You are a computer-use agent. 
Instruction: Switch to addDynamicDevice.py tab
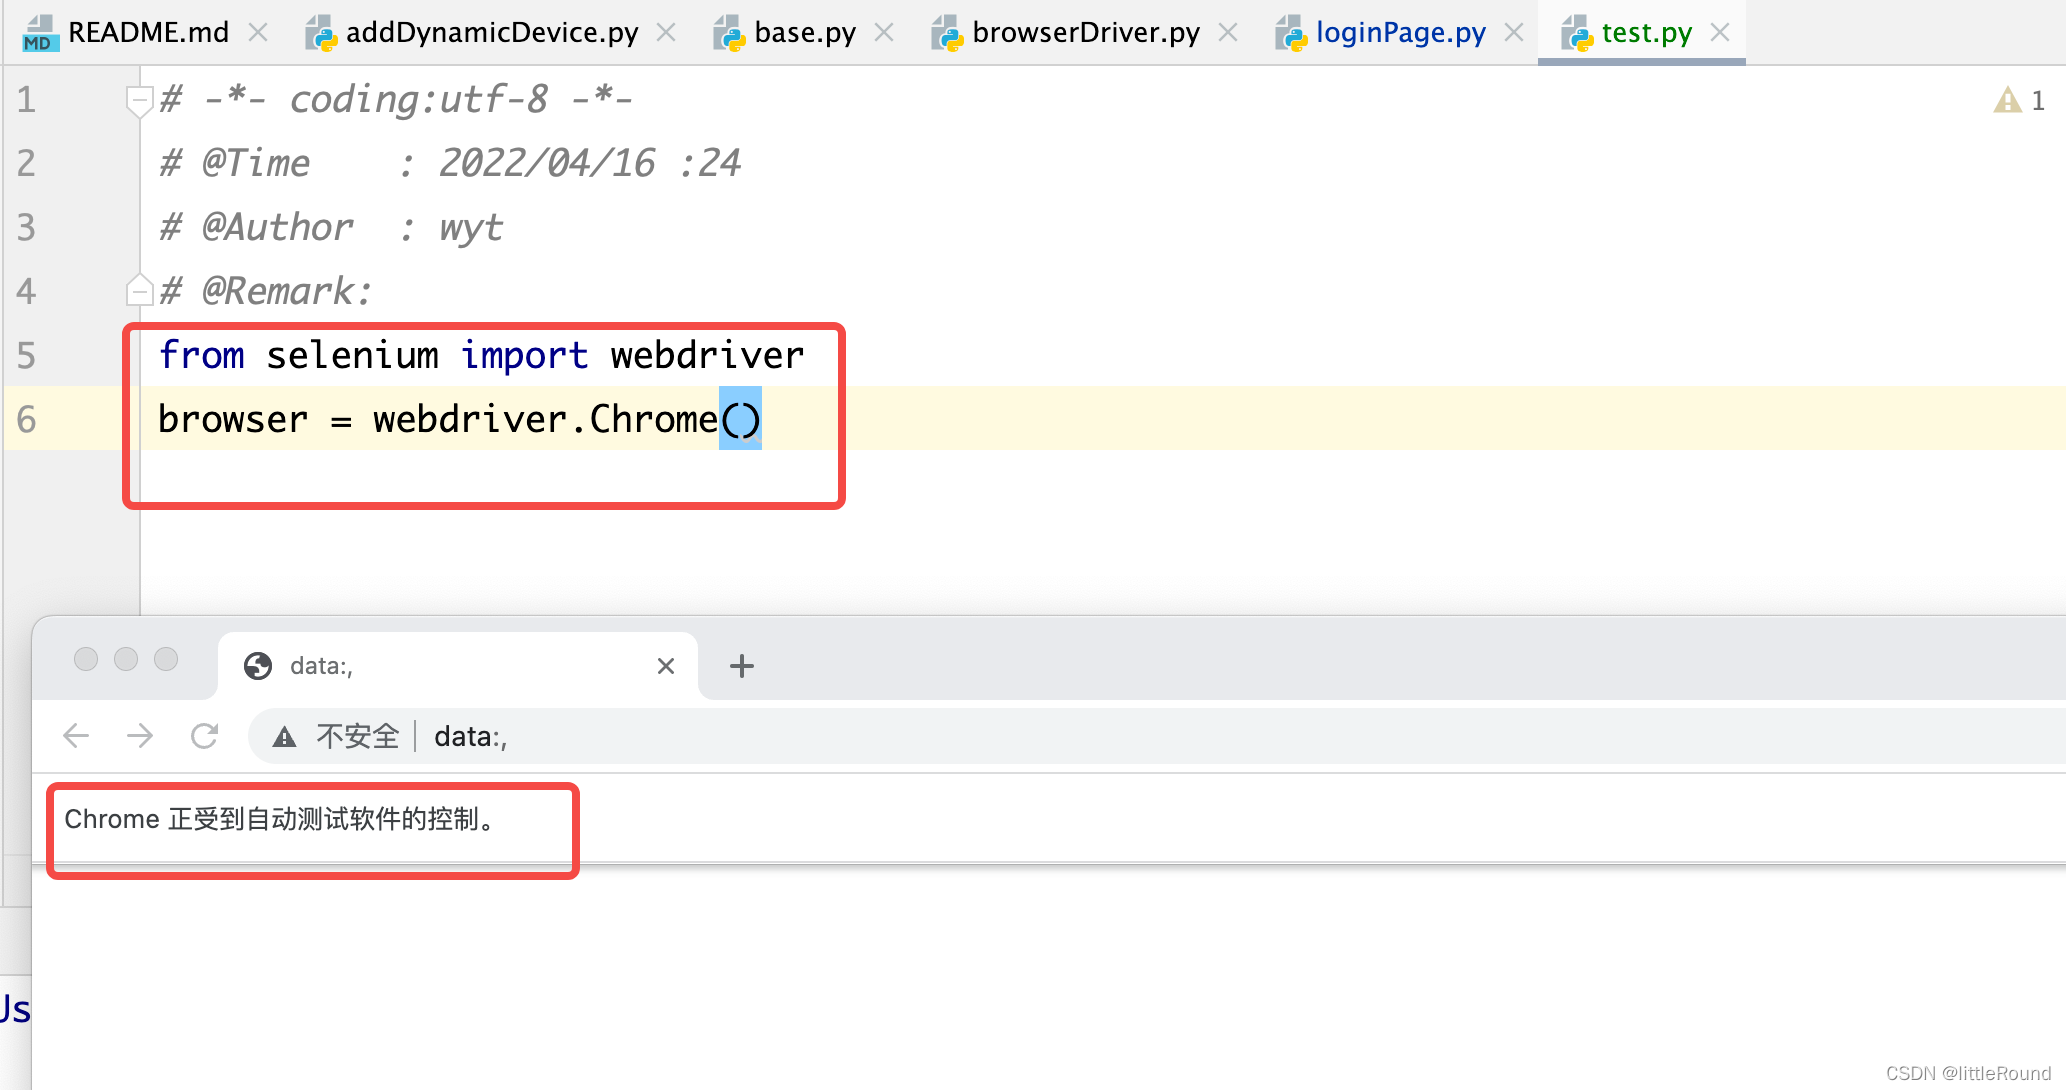point(491,33)
